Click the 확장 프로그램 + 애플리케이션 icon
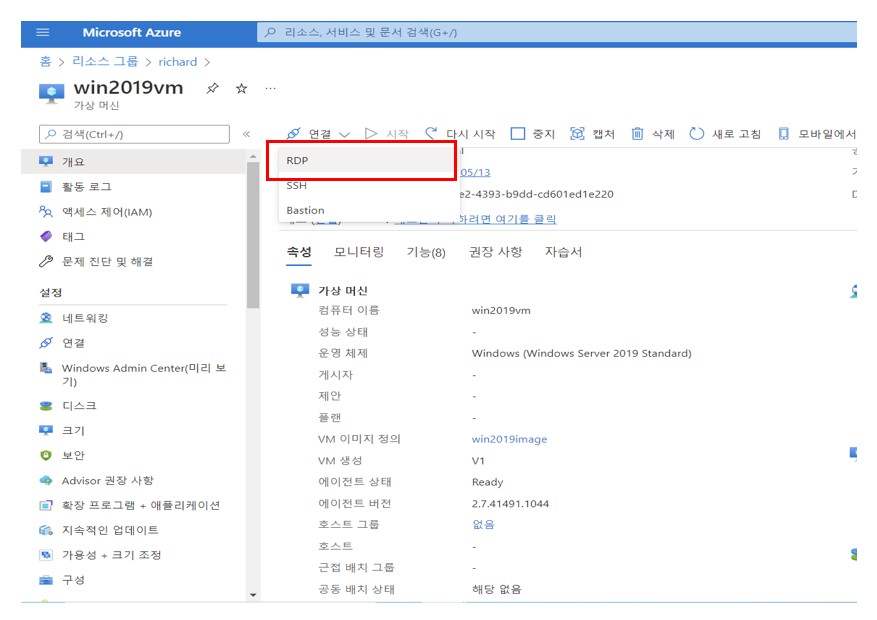 pos(46,505)
